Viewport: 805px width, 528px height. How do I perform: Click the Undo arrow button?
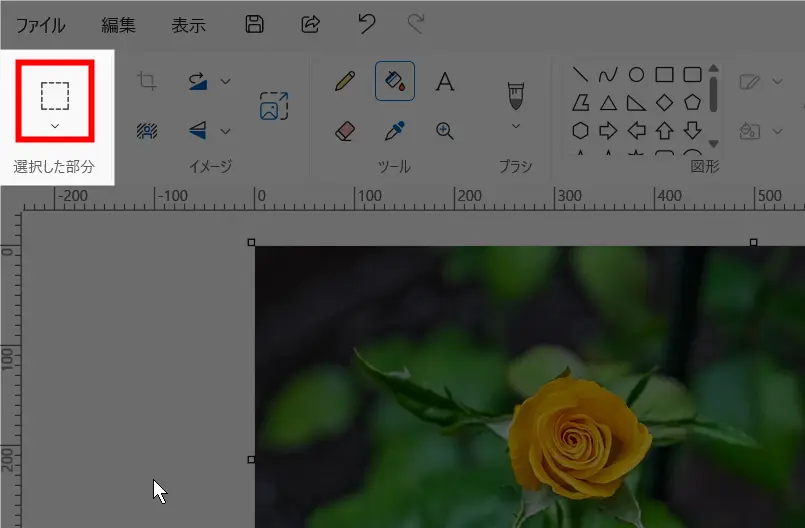(x=366, y=25)
